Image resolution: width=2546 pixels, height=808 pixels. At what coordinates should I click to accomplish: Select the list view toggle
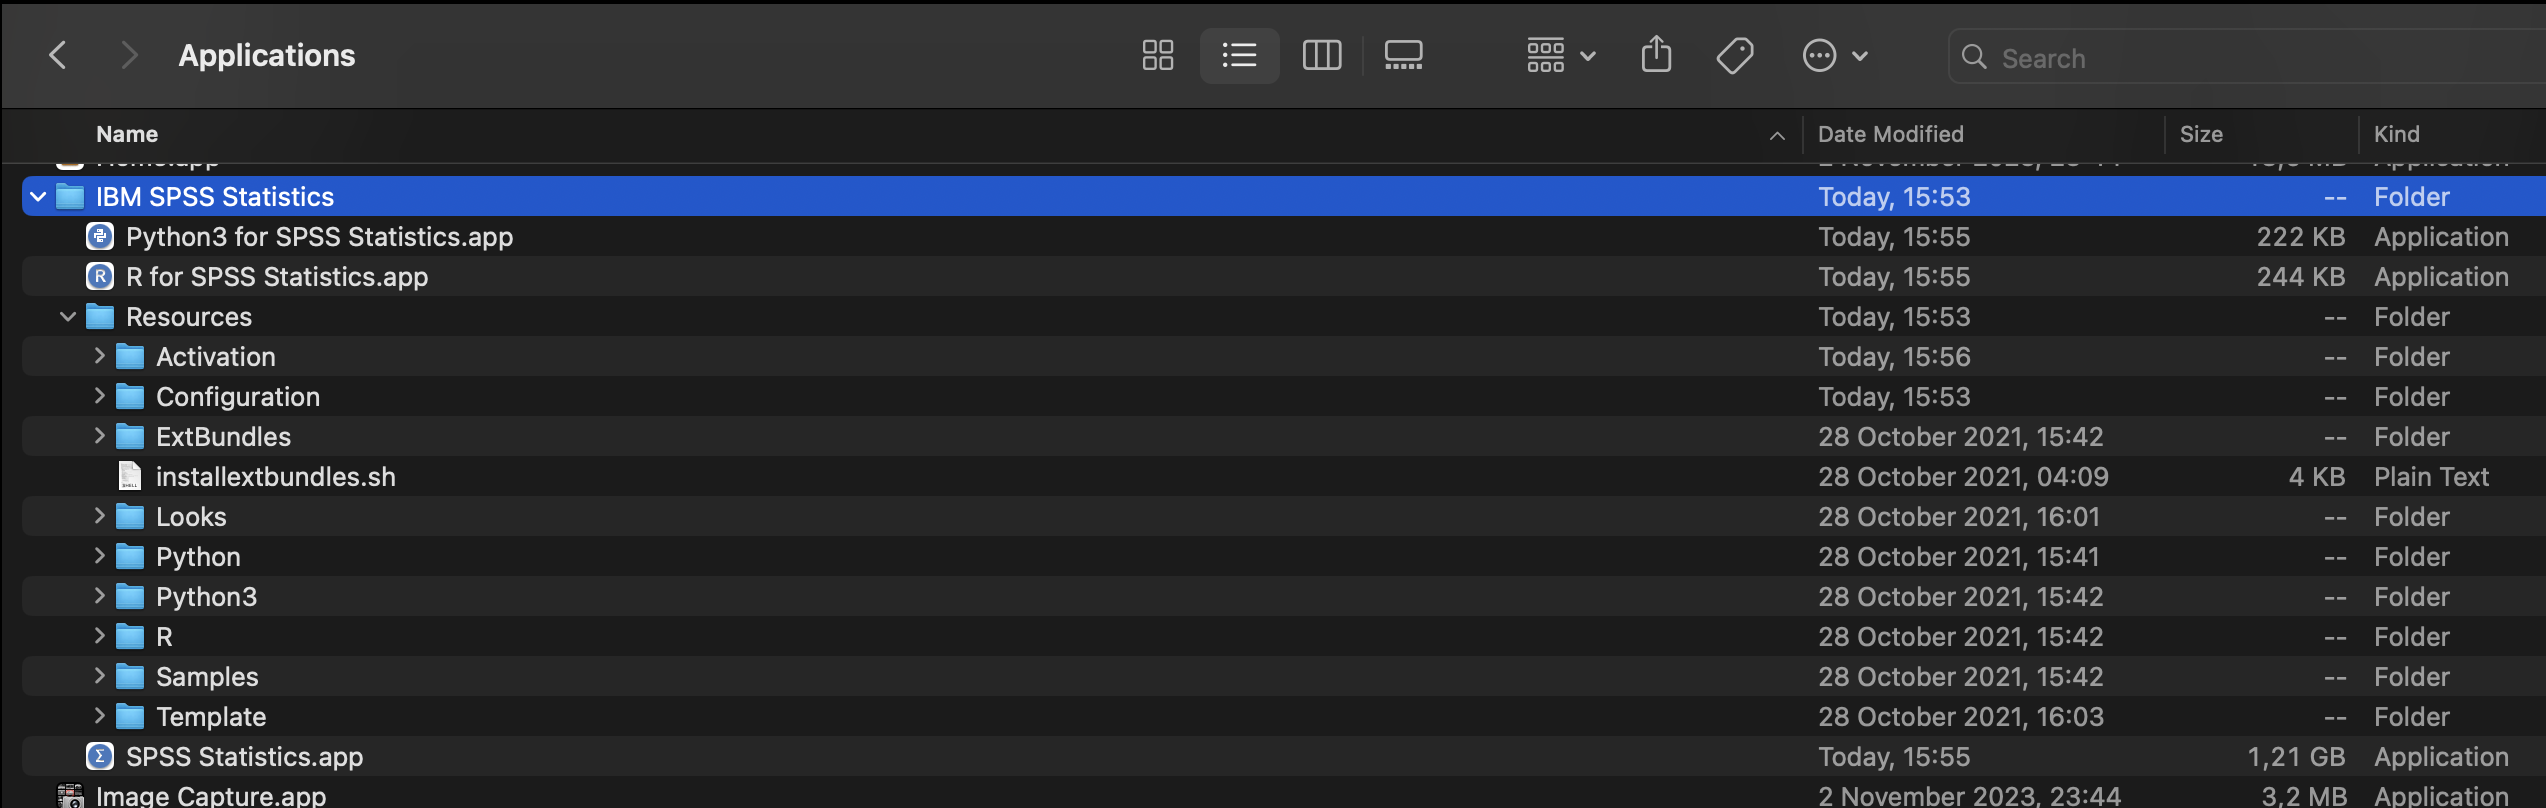[x=1239, y=55]
